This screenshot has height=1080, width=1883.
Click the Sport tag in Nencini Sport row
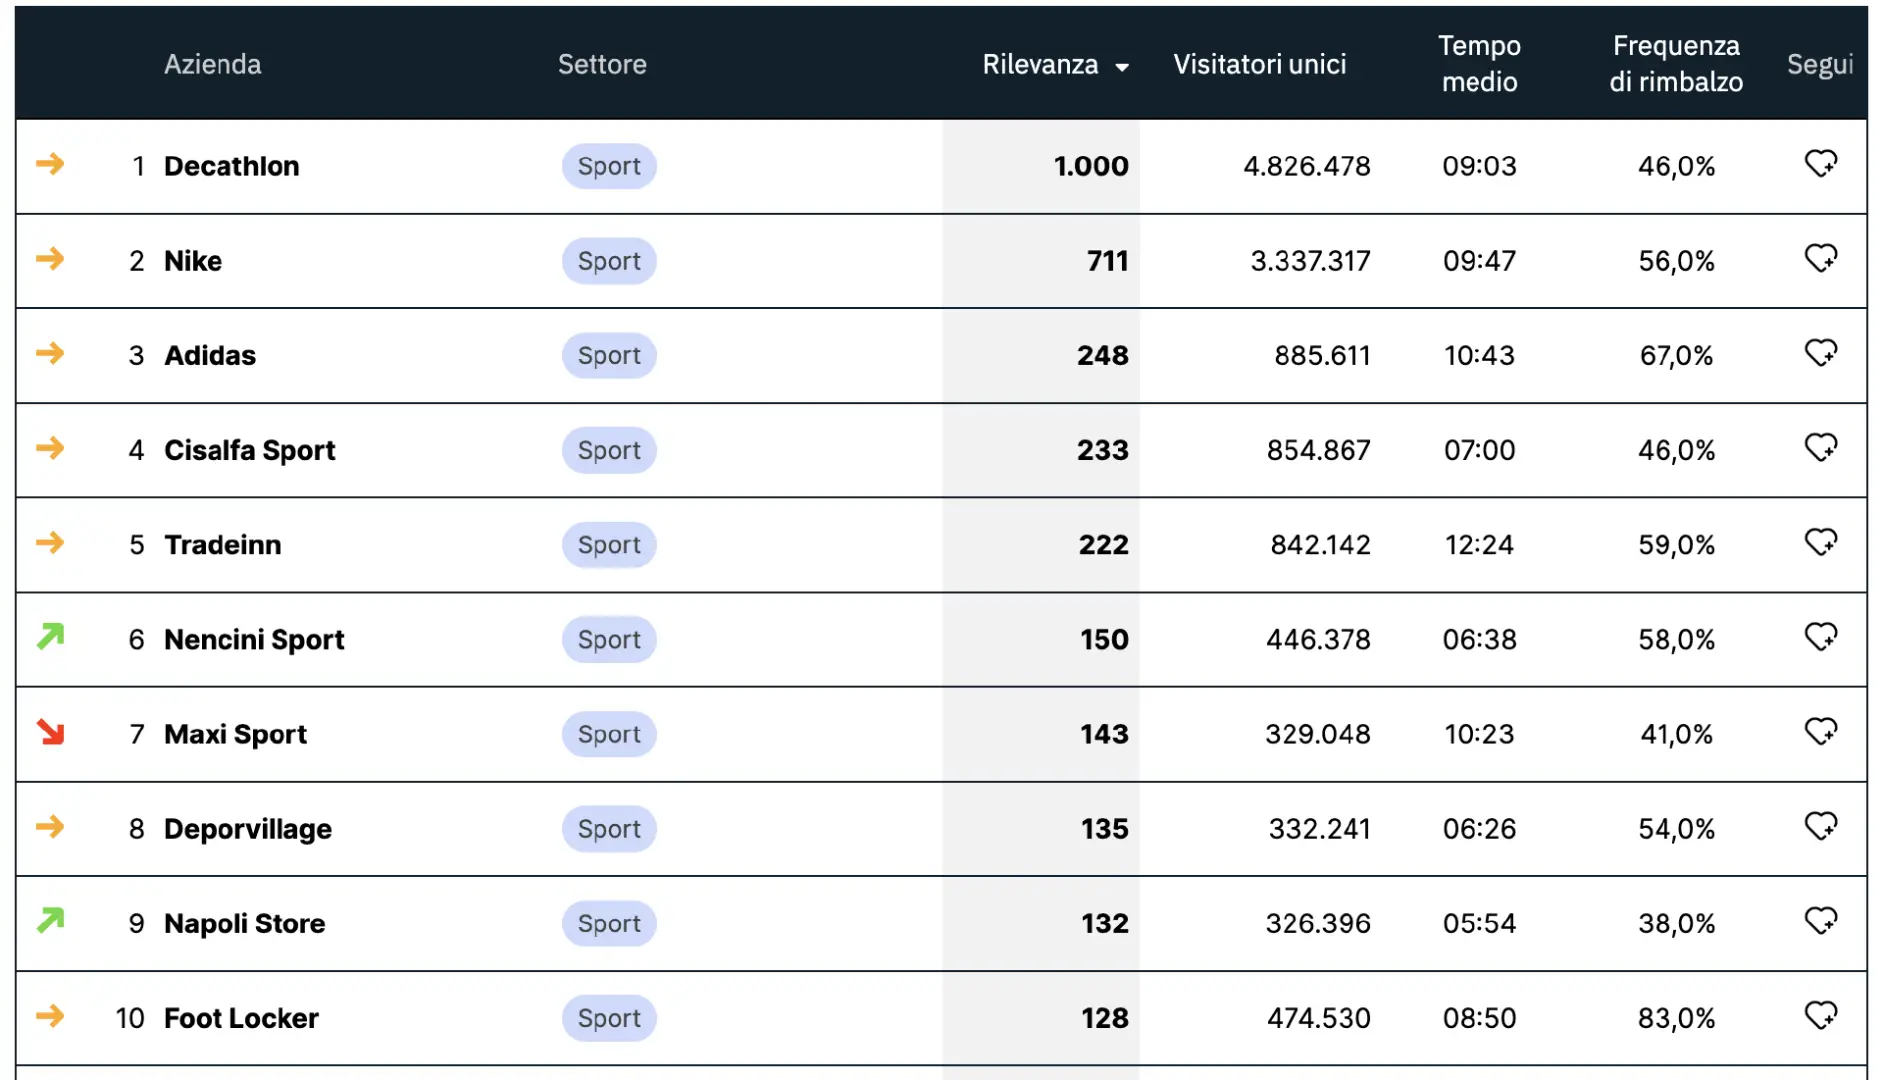pos(609,639)
